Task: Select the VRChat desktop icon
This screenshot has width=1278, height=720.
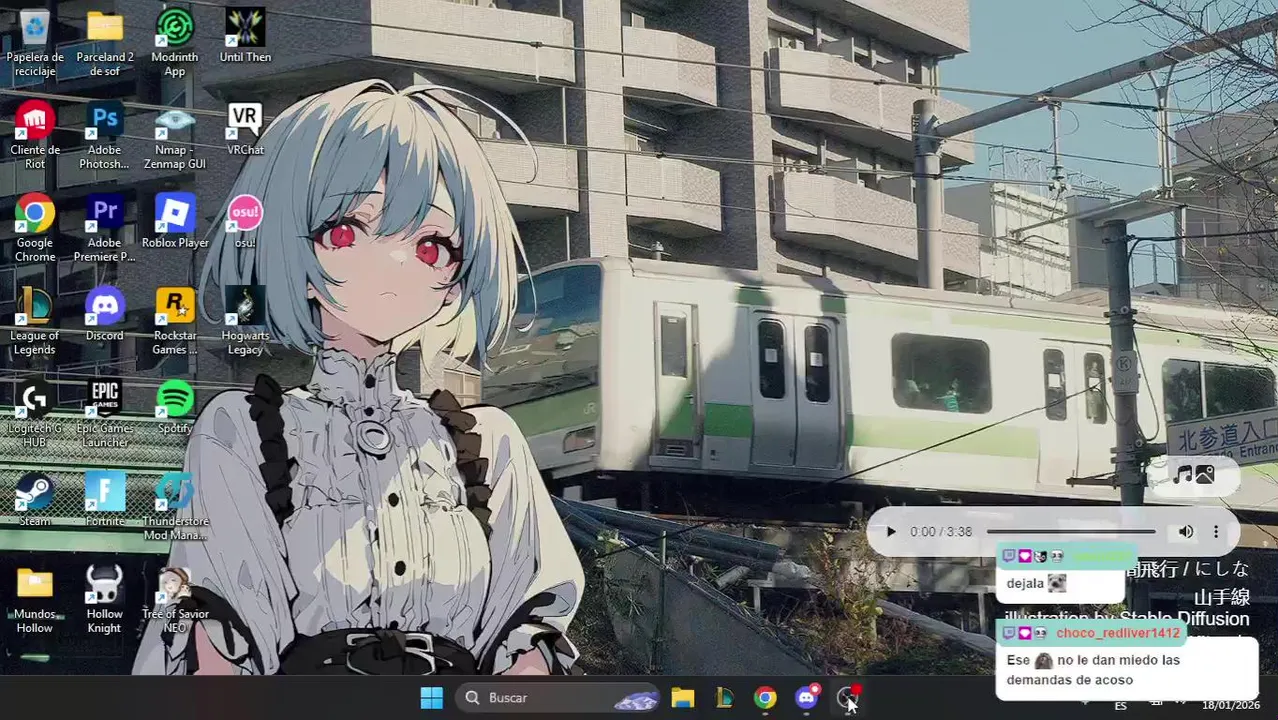Action: pos(245,129)
